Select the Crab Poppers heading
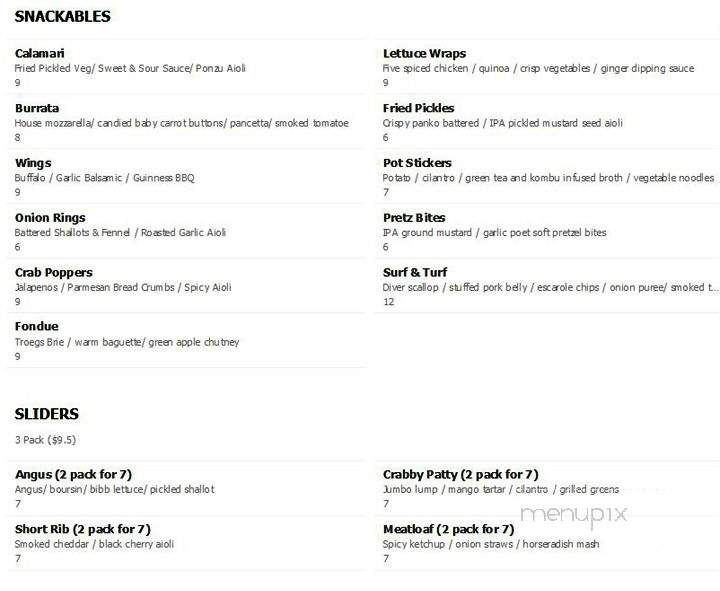The image size is (720, 591). pyautogui.click(x=54, y=272)
